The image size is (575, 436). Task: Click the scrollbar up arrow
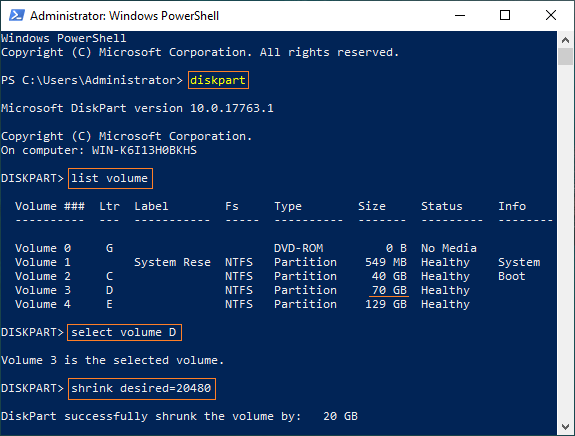click(565, 40)
